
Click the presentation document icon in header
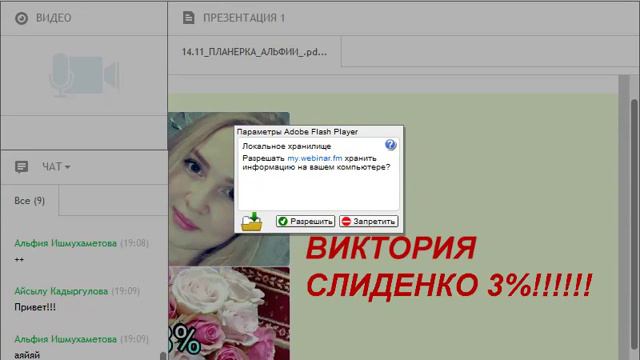pyautogui.click(x=188, y=18)
